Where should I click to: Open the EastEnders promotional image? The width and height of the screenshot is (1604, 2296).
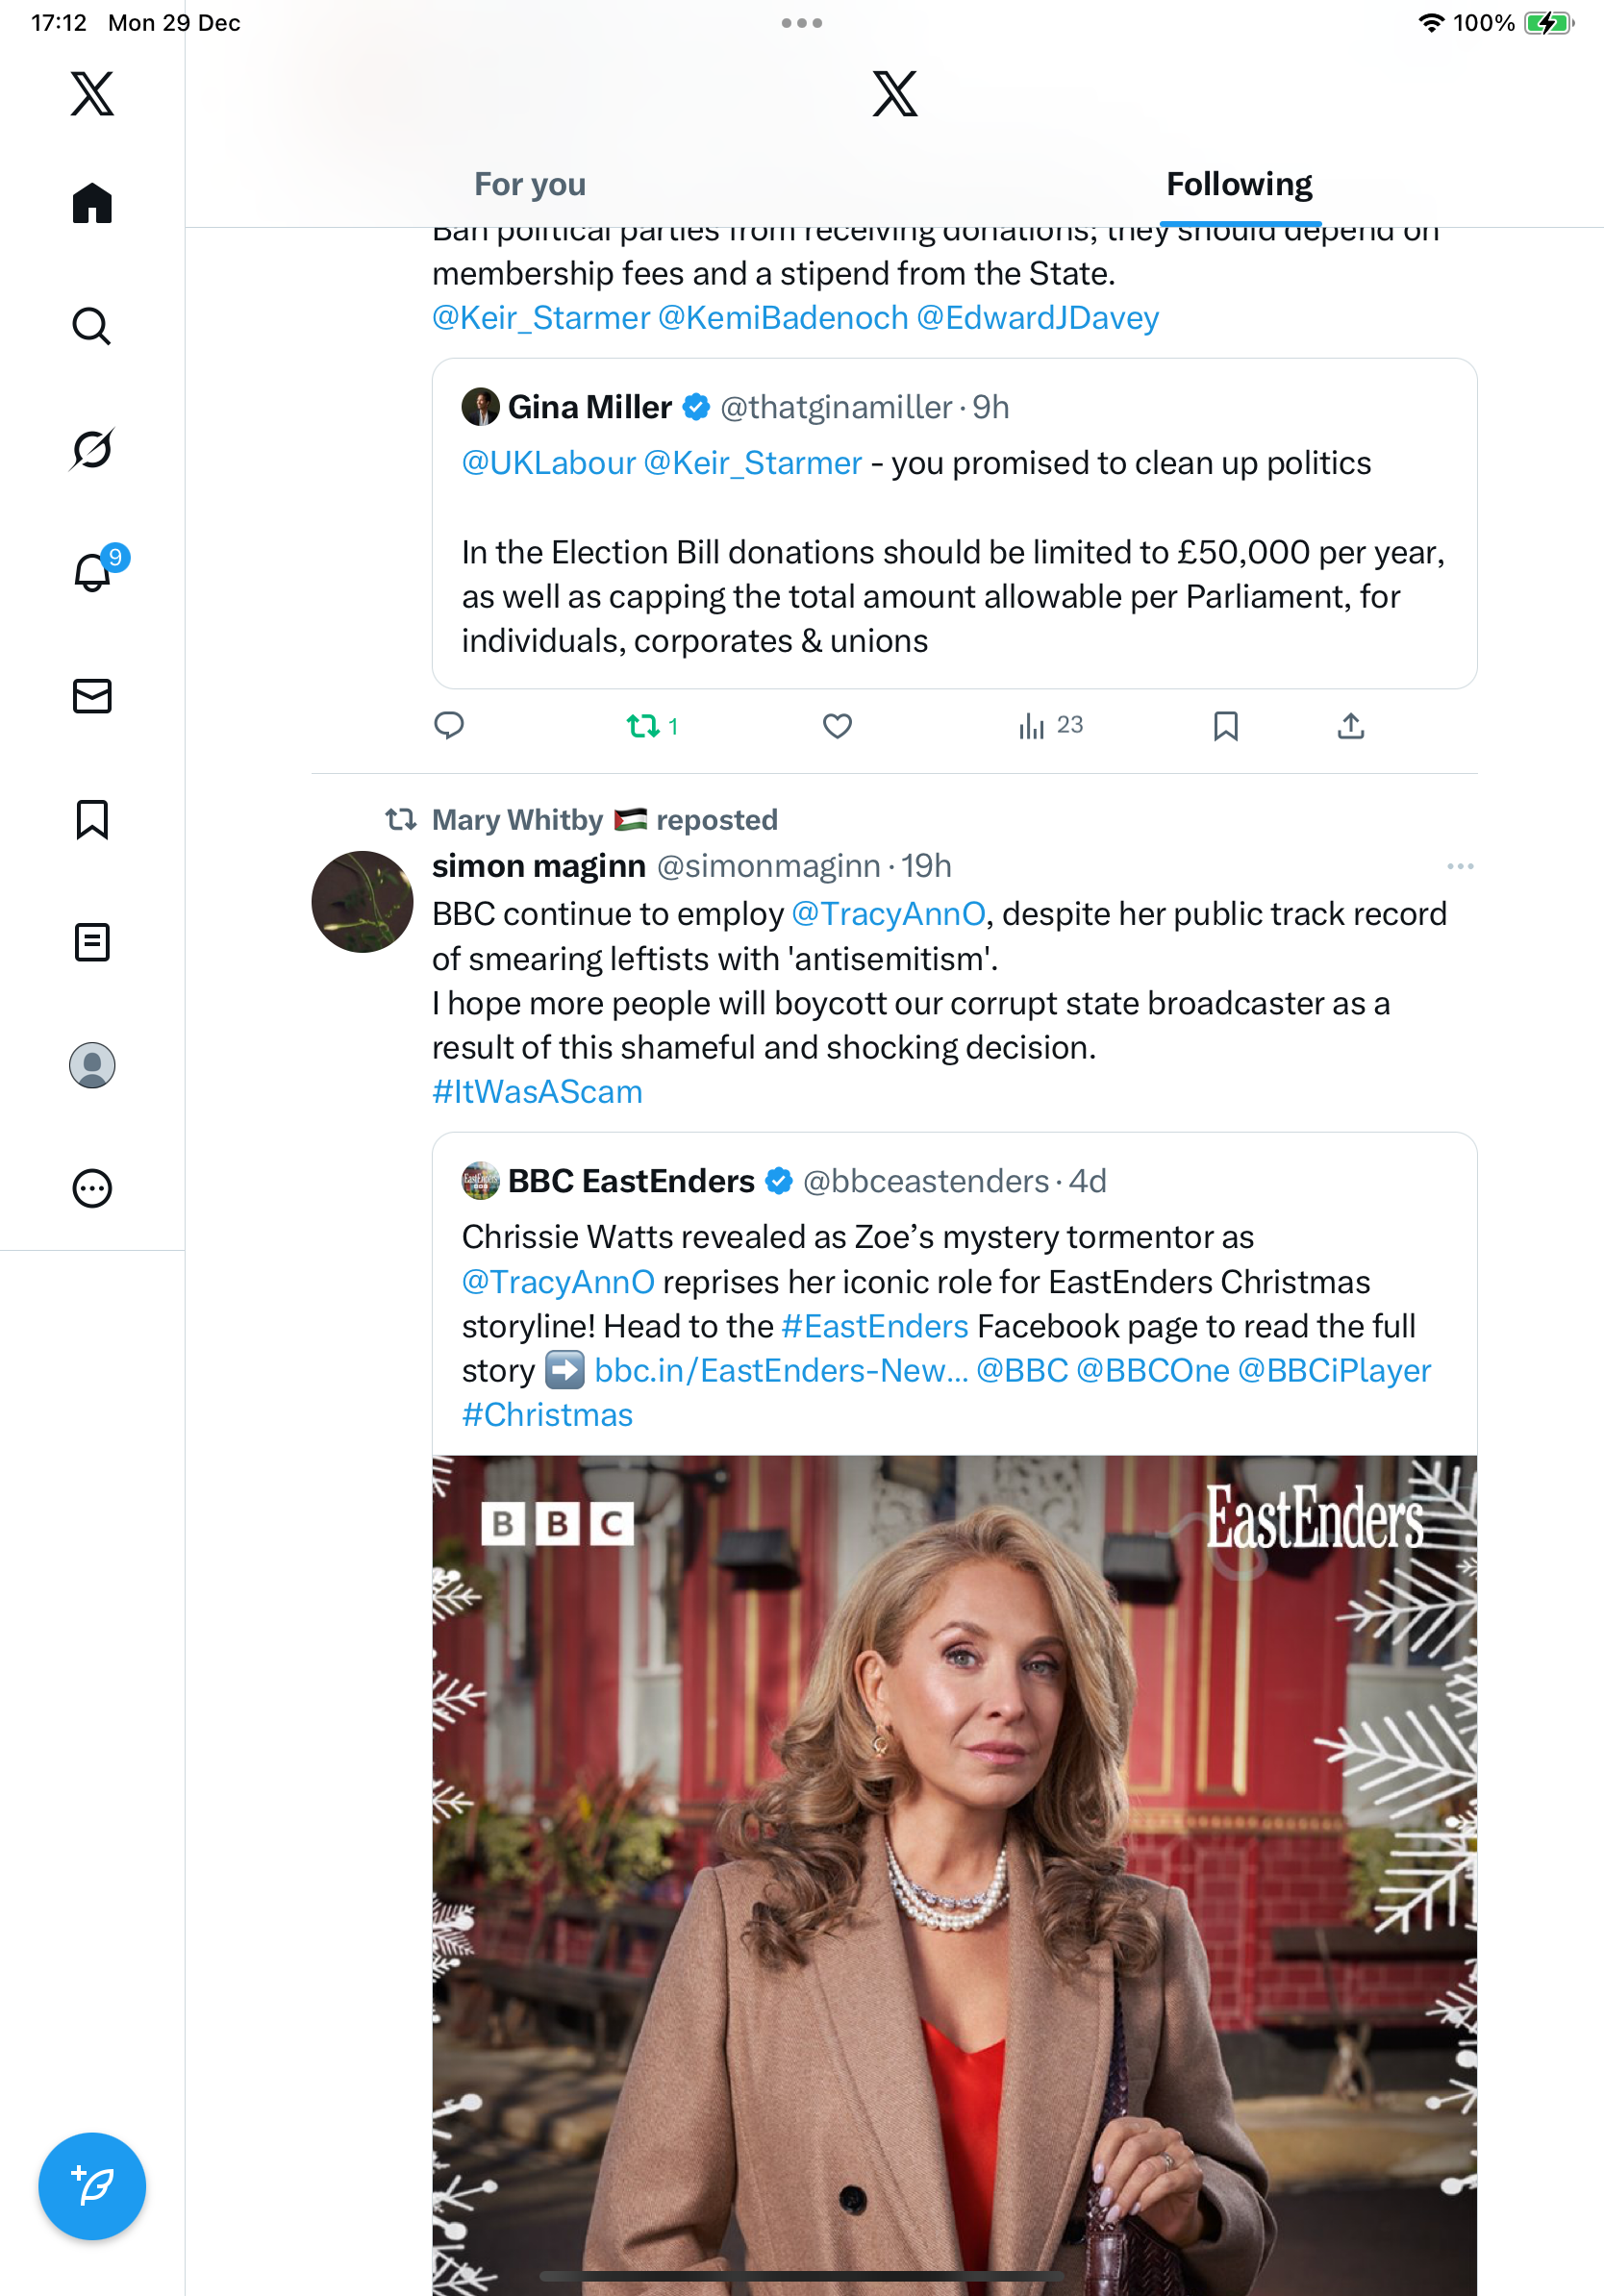click(954, 1870)
